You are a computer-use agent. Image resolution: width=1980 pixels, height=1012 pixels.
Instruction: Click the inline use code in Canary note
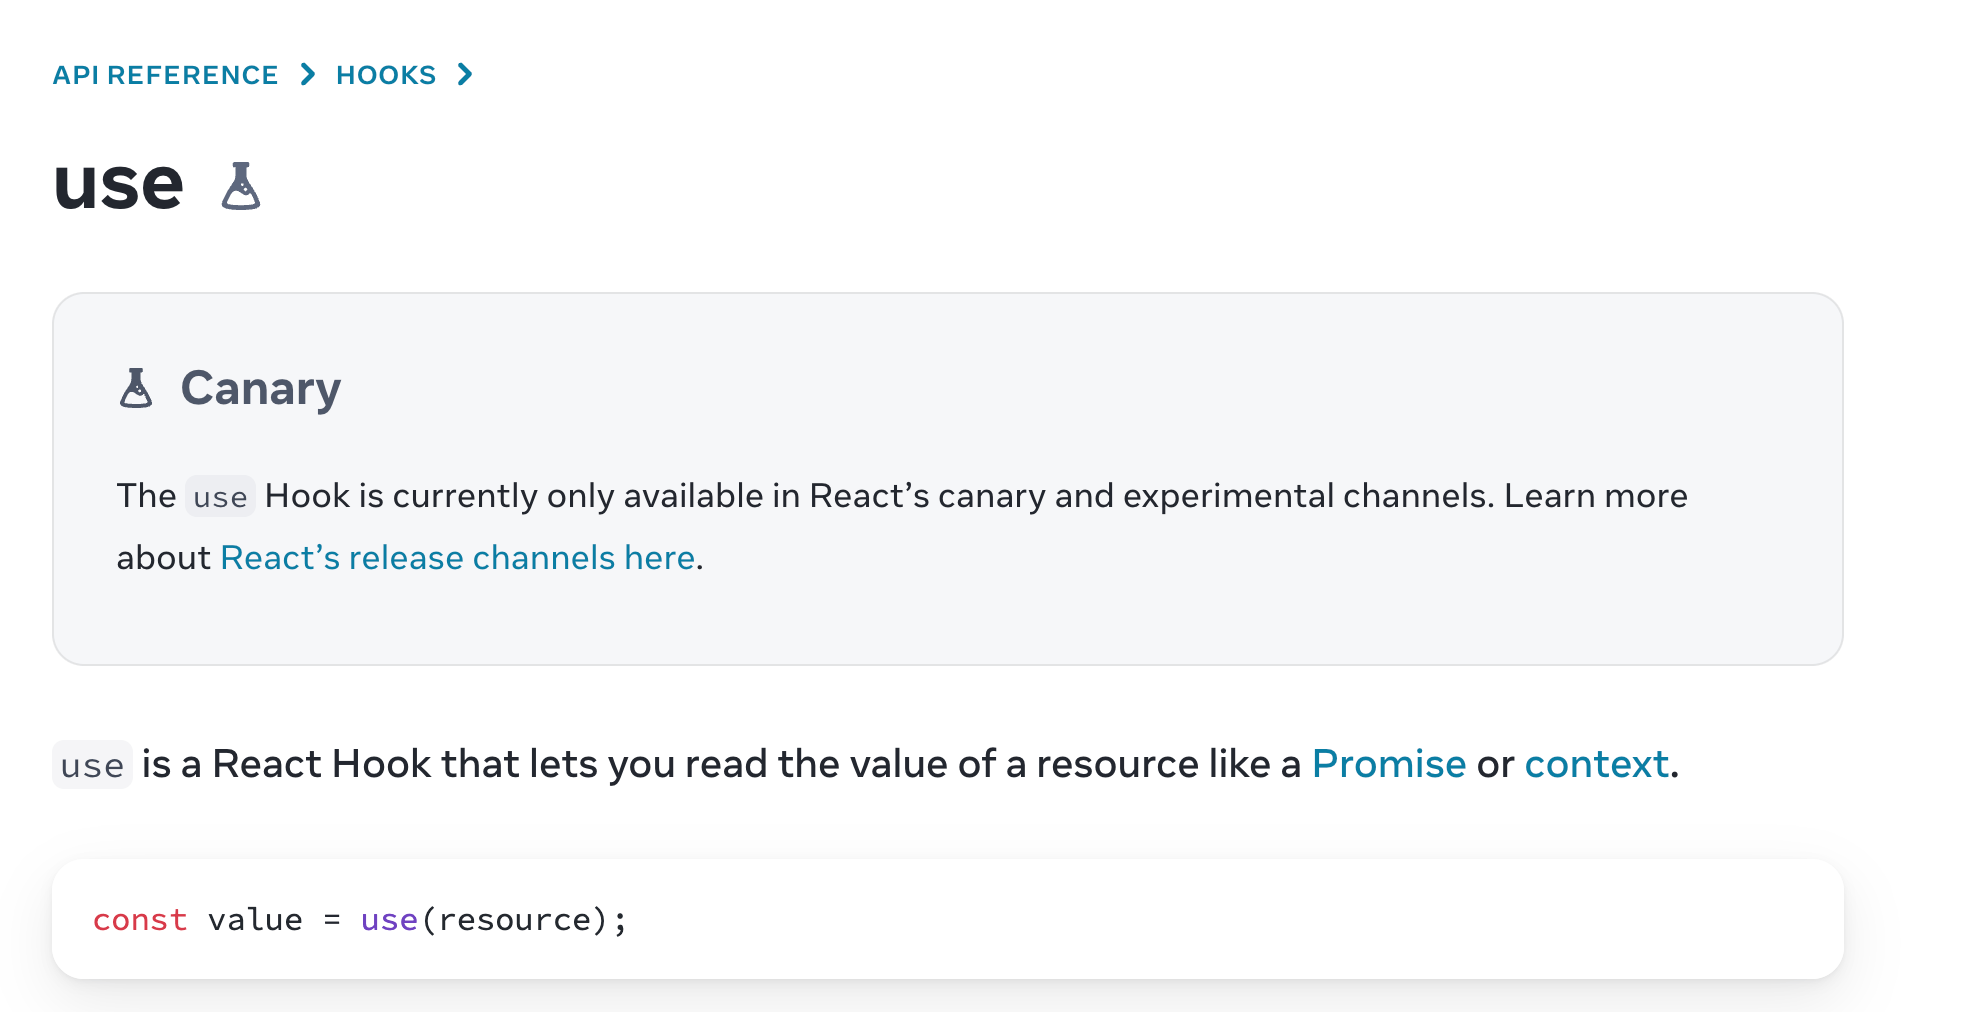point(220,497)
